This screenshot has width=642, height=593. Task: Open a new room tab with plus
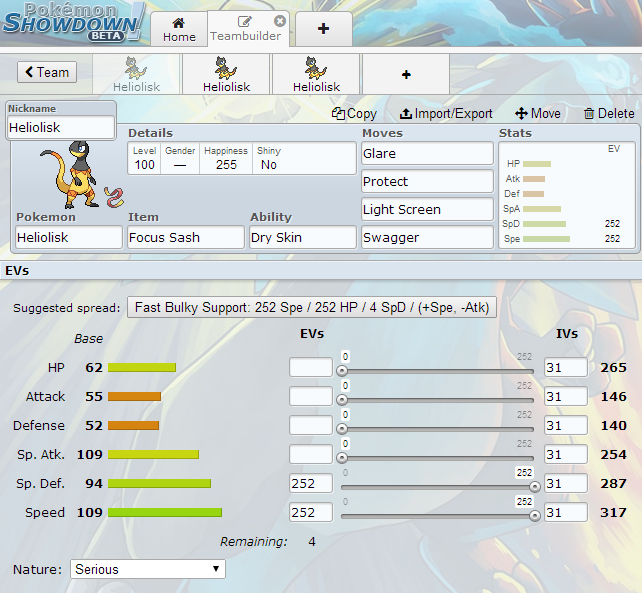point(323,29)
